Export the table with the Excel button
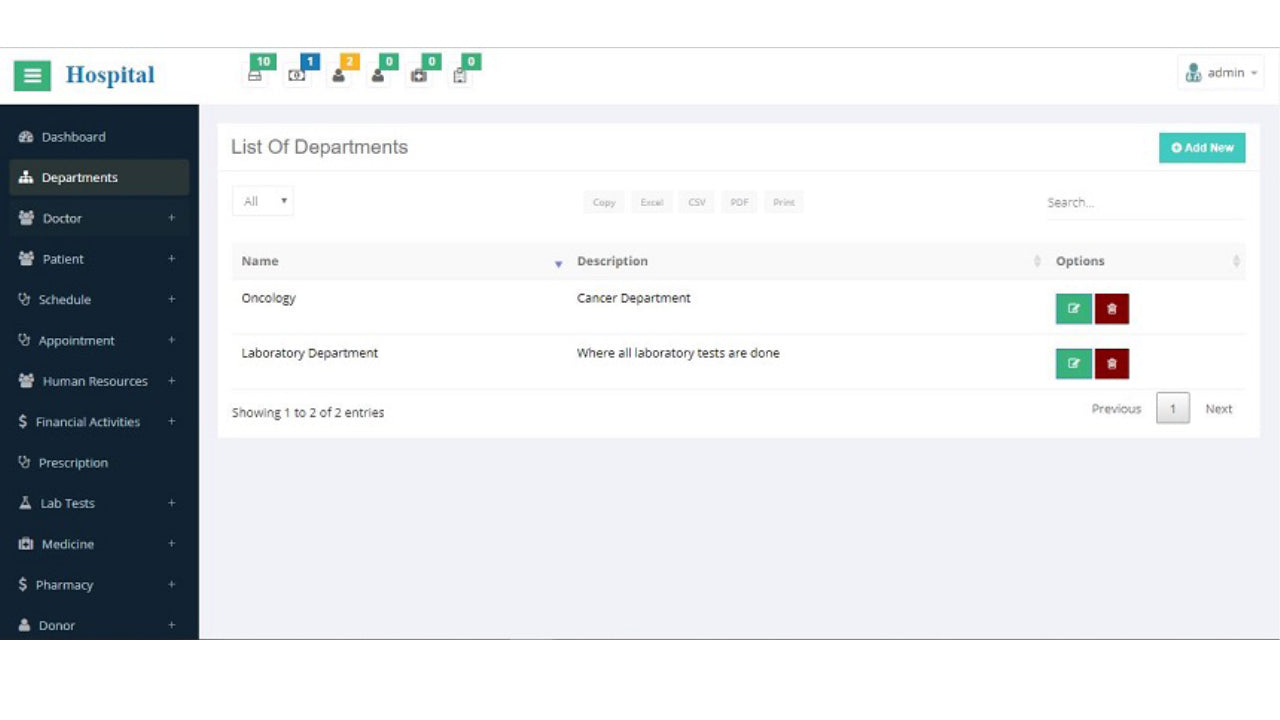Screen dimensions: 1280x720 (x=651, y=202)
